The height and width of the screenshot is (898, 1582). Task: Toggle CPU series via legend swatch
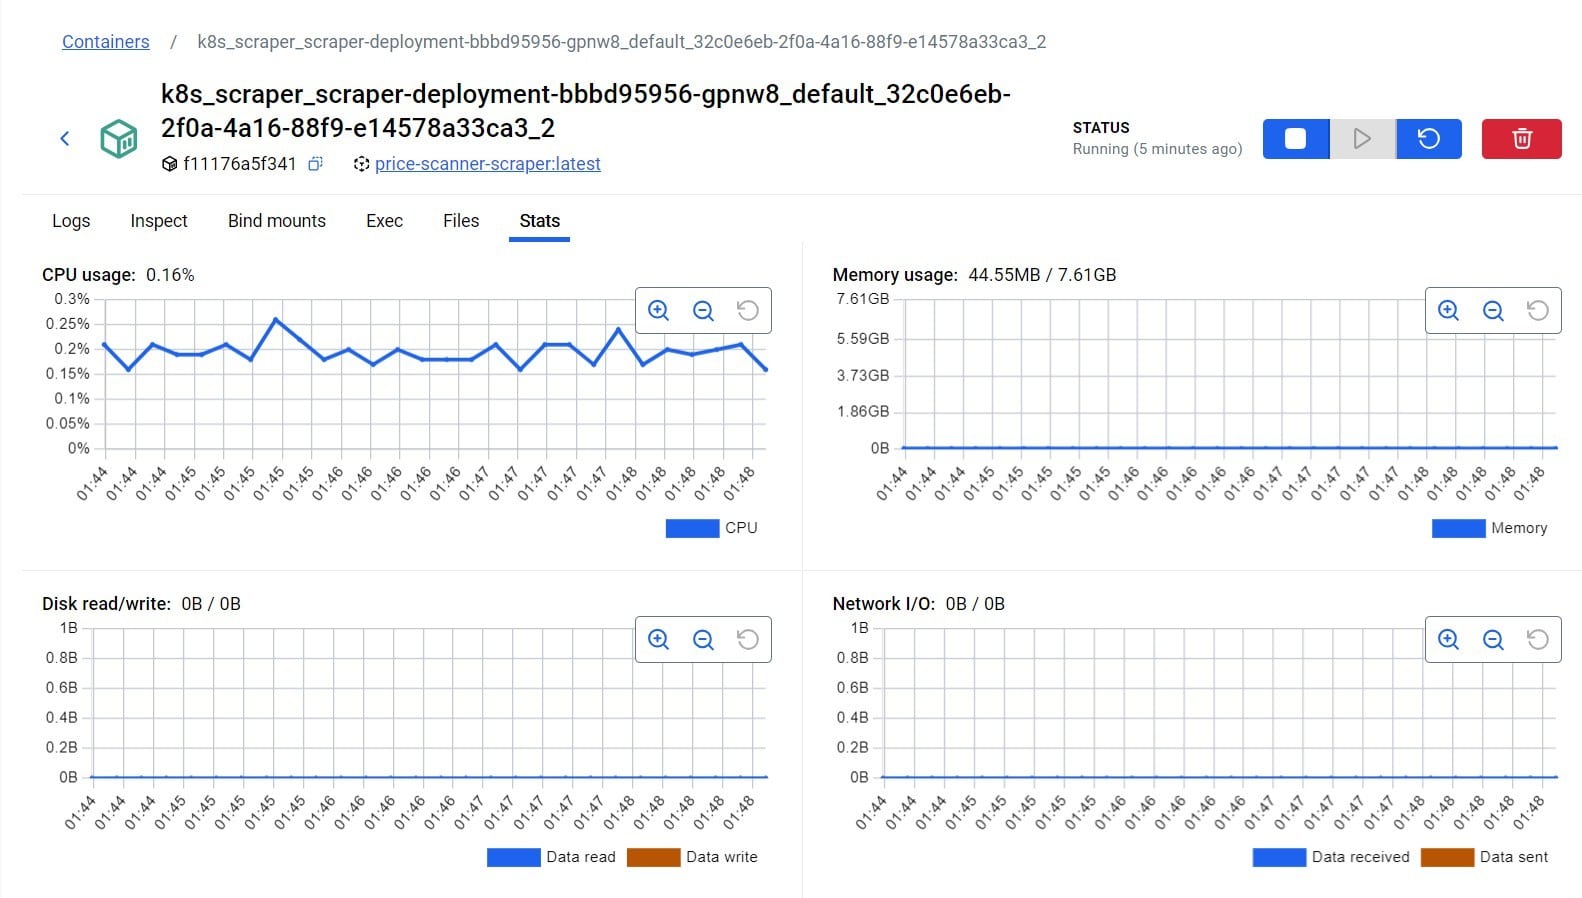[x=692, y=528]
